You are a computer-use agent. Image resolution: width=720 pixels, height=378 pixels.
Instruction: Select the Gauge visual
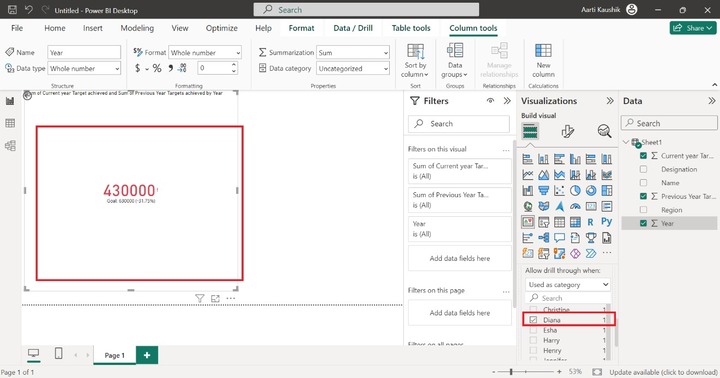coord(575,206)
